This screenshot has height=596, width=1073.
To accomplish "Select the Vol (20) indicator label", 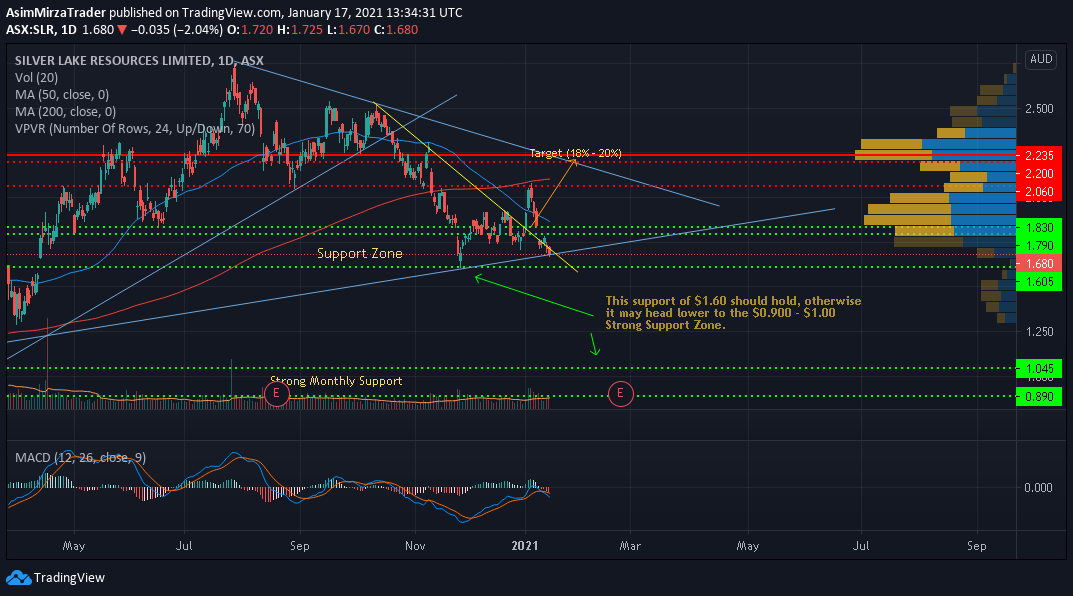I will (x=36, y=78).
